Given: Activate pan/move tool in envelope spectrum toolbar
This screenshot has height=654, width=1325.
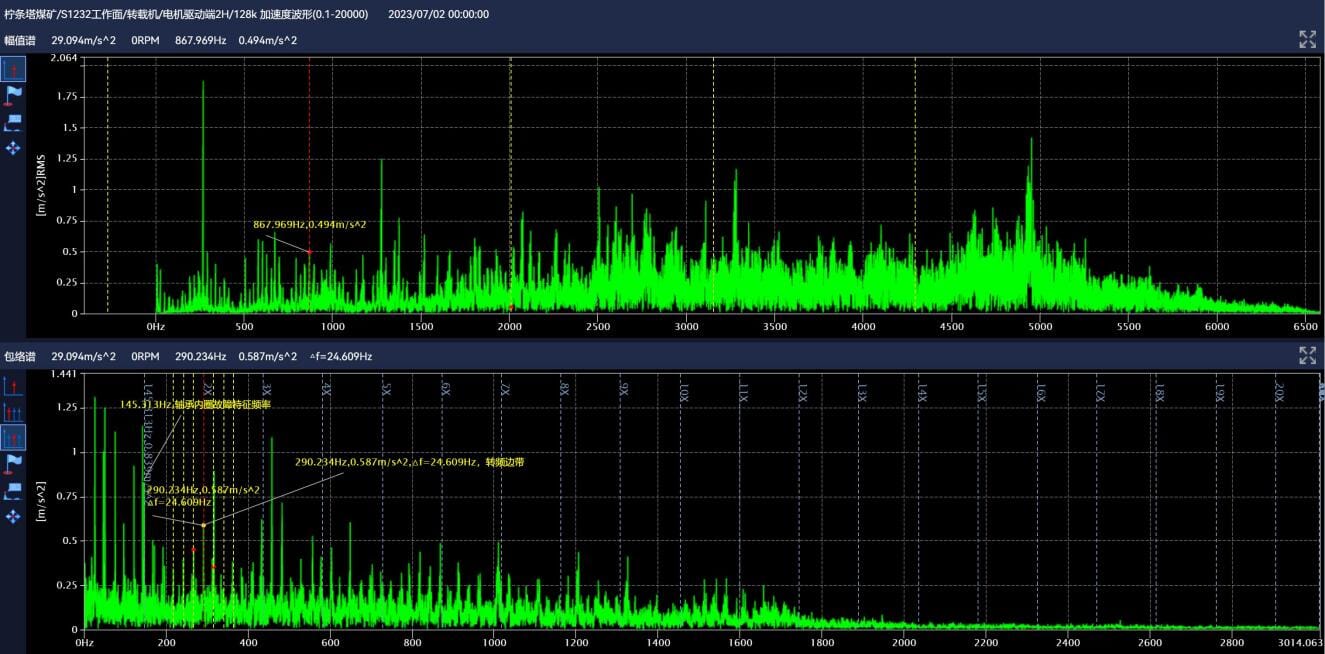Looking at the screenshot, I should click(x=13, y=516).
